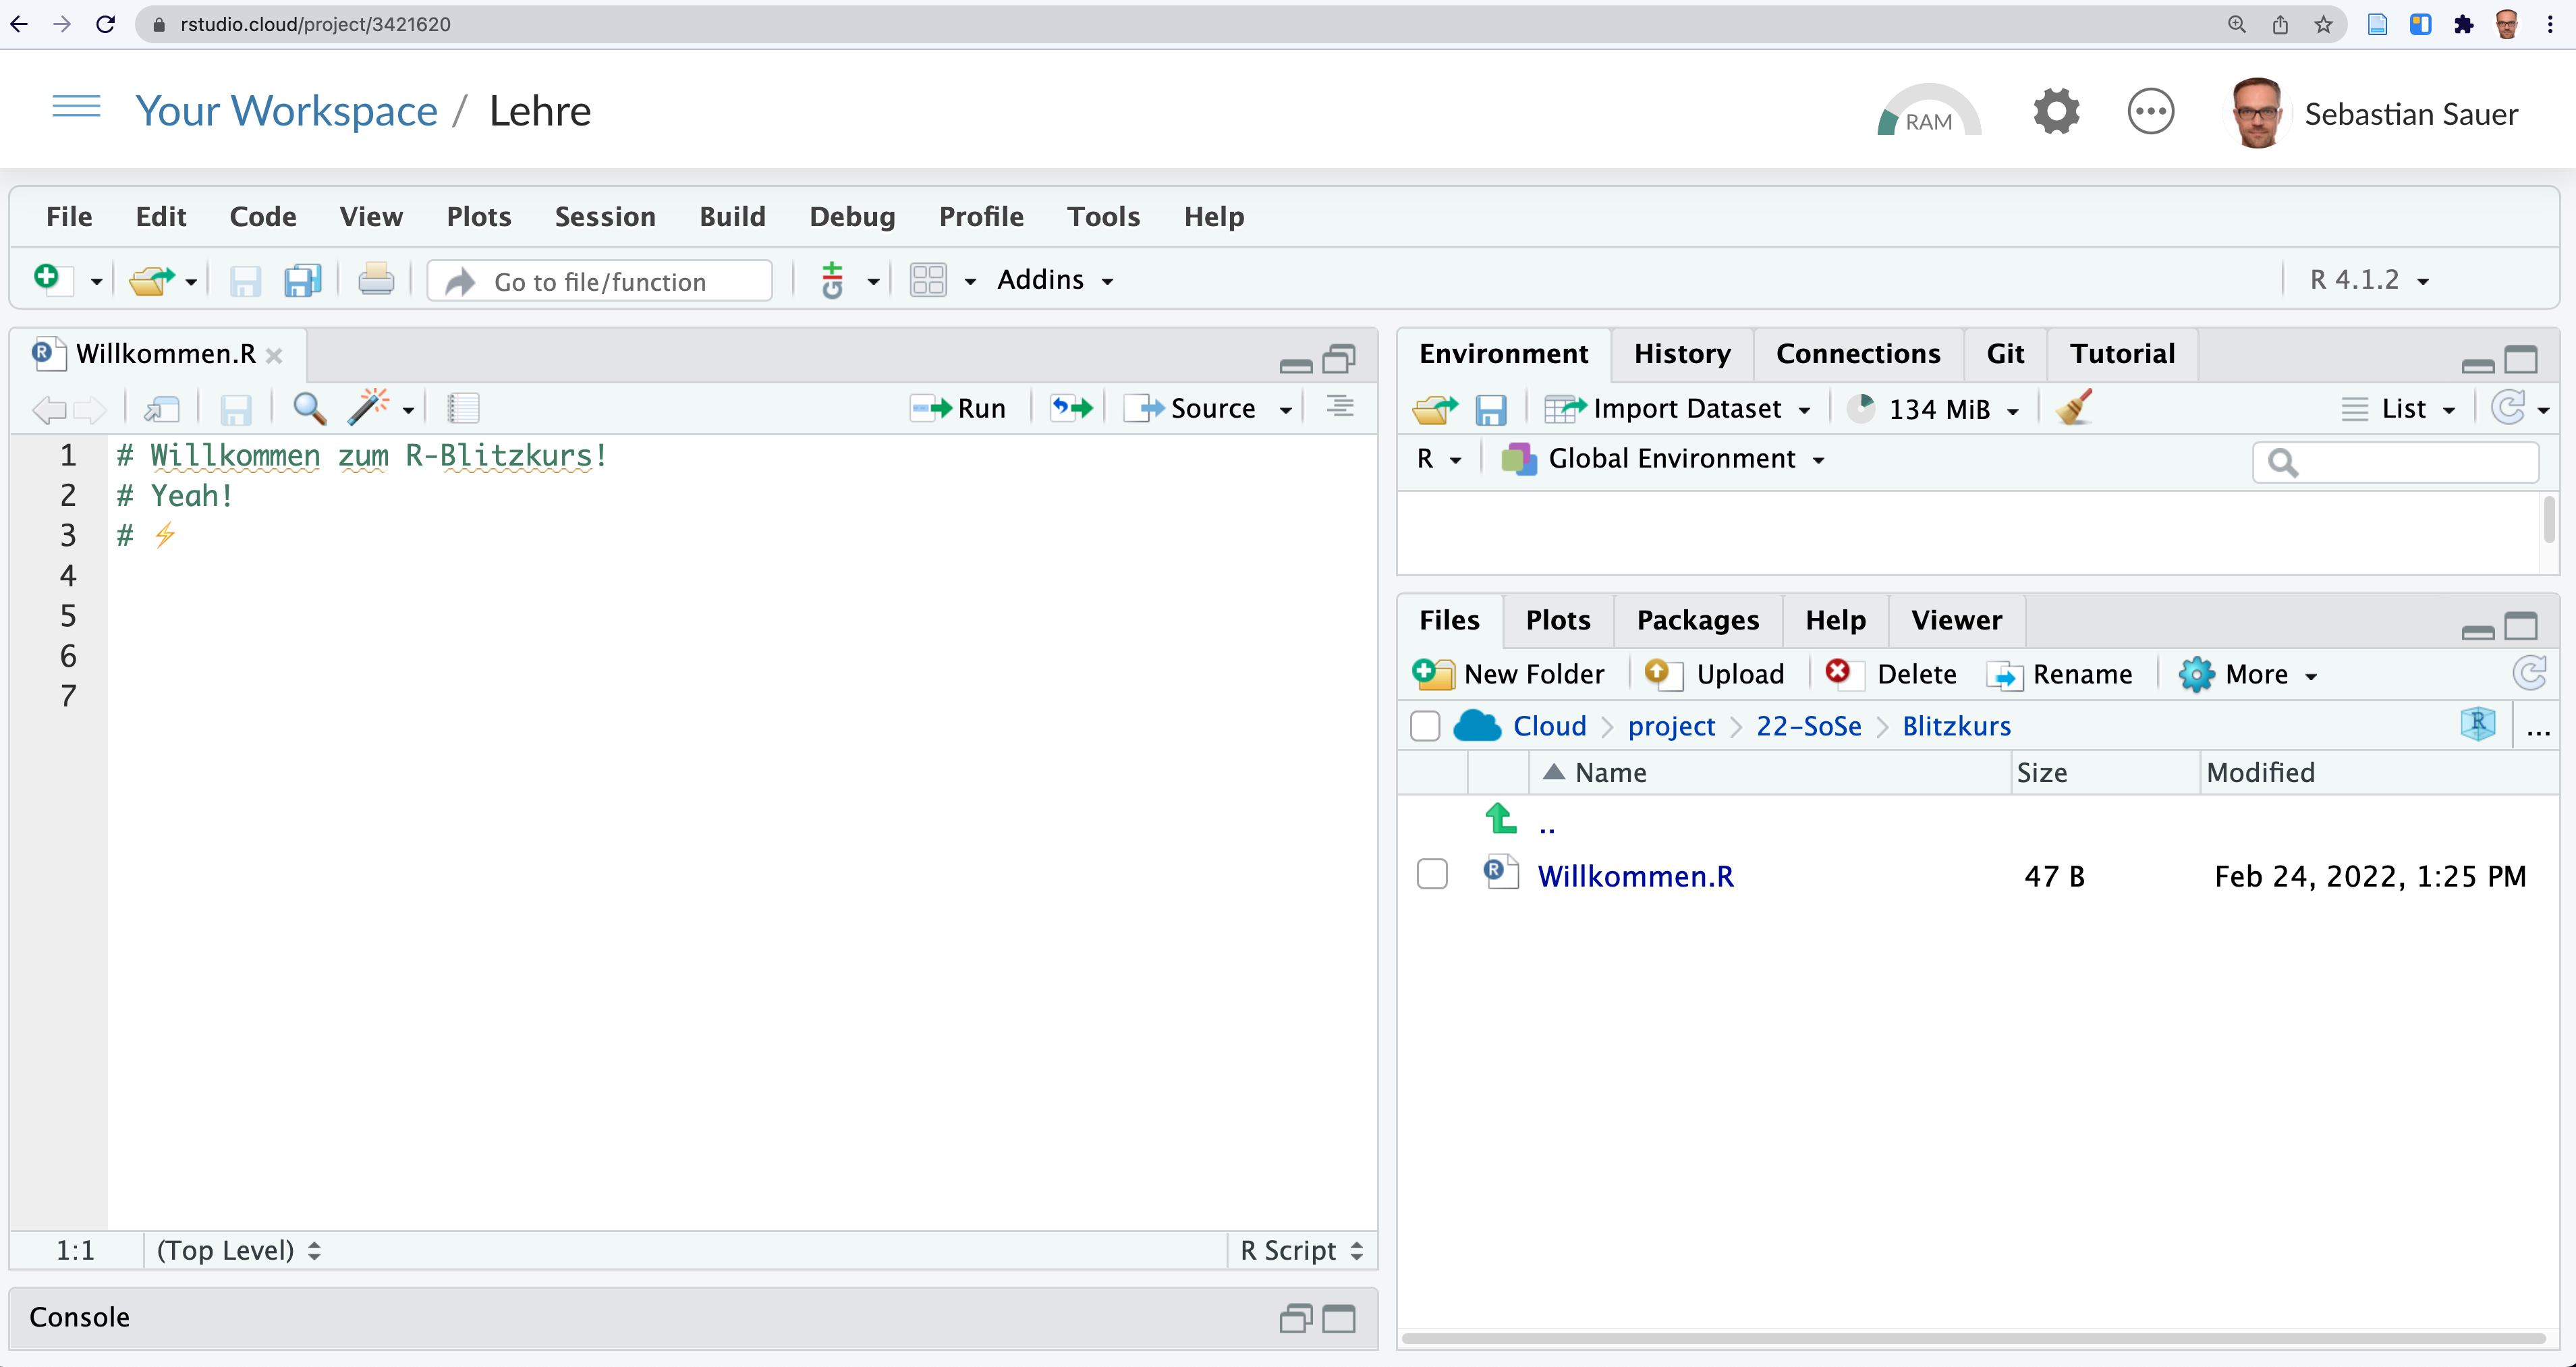Image resolution: width=2576 pixels, height=1367 pixels.
Task: Click the Code Tools magic wand icon
Action: pos(366,408)
